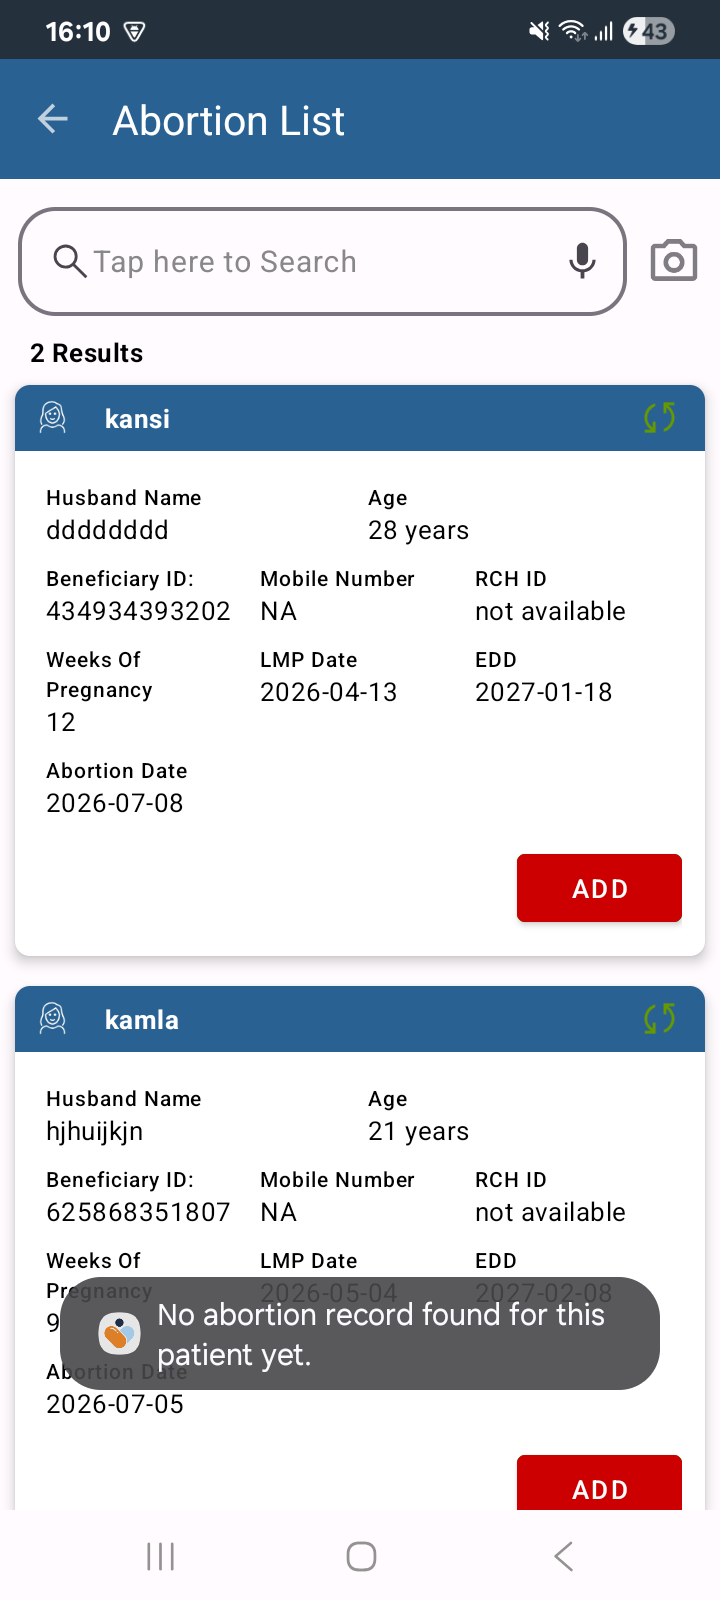Tap the sync icon on kansi card
Image resolution: width=720 pixels, height=1600 pixels.
point(660,418)
